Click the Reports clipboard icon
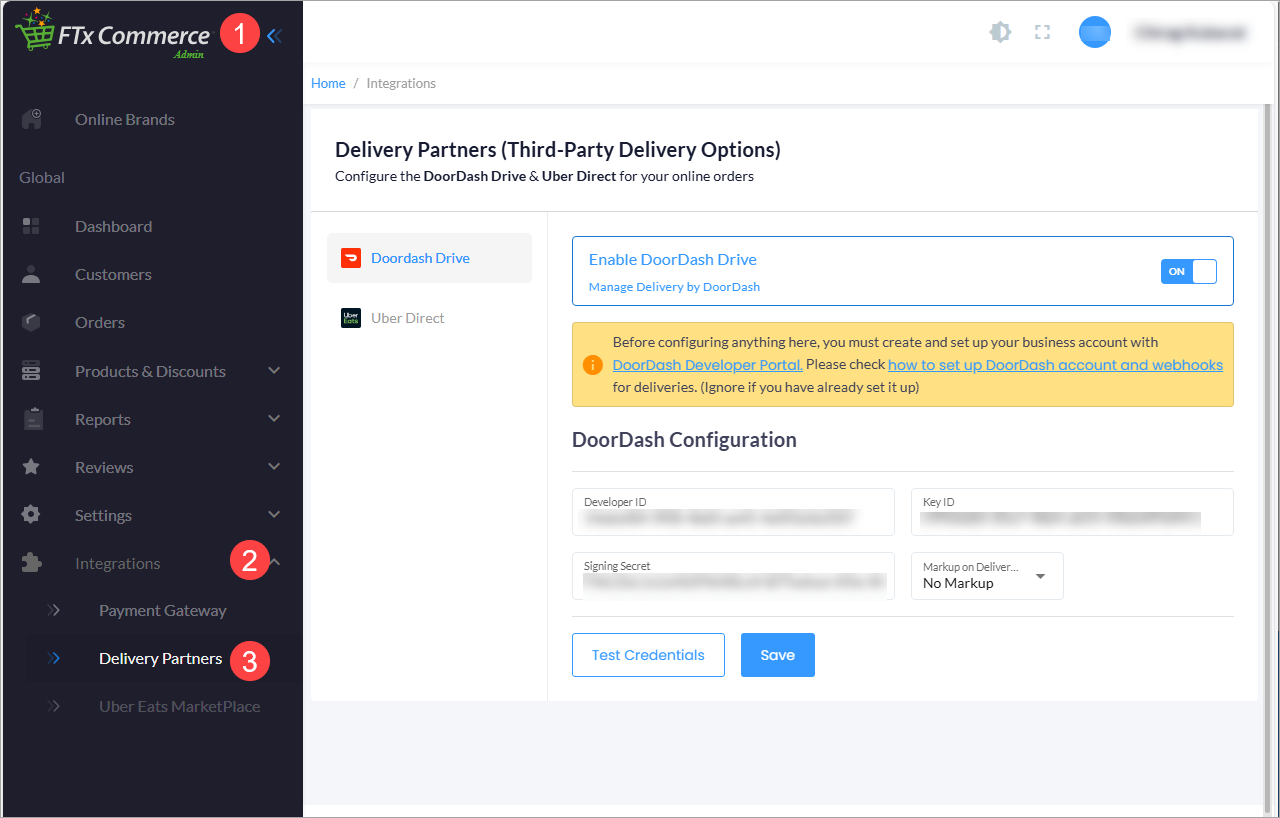 [31, 419]
